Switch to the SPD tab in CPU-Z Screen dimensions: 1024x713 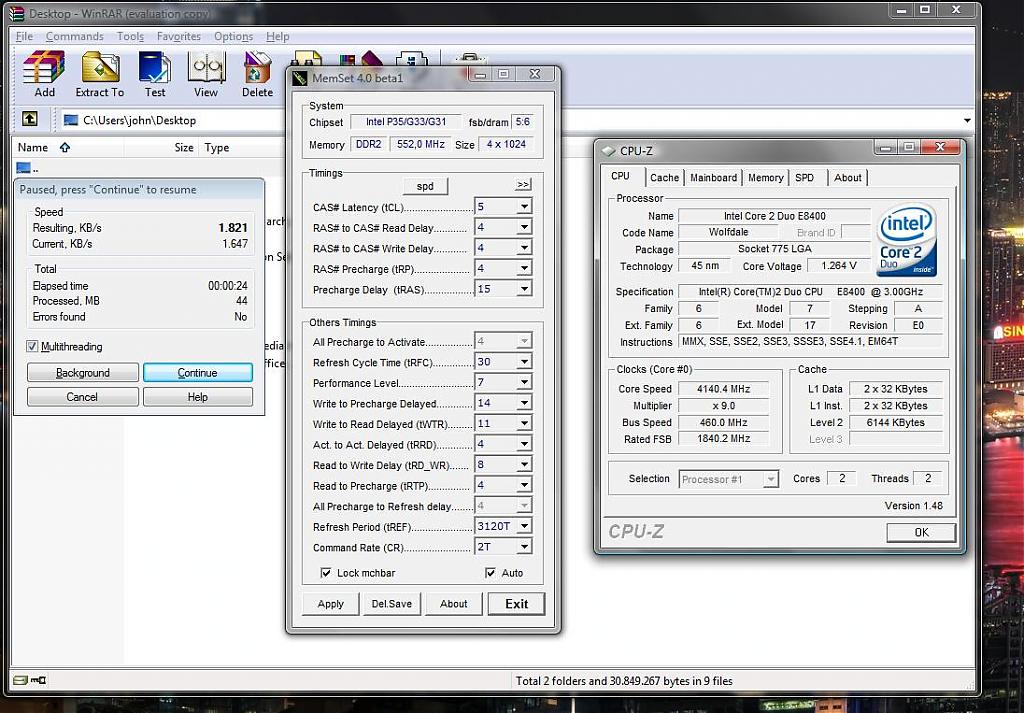(x=805, y=178)
